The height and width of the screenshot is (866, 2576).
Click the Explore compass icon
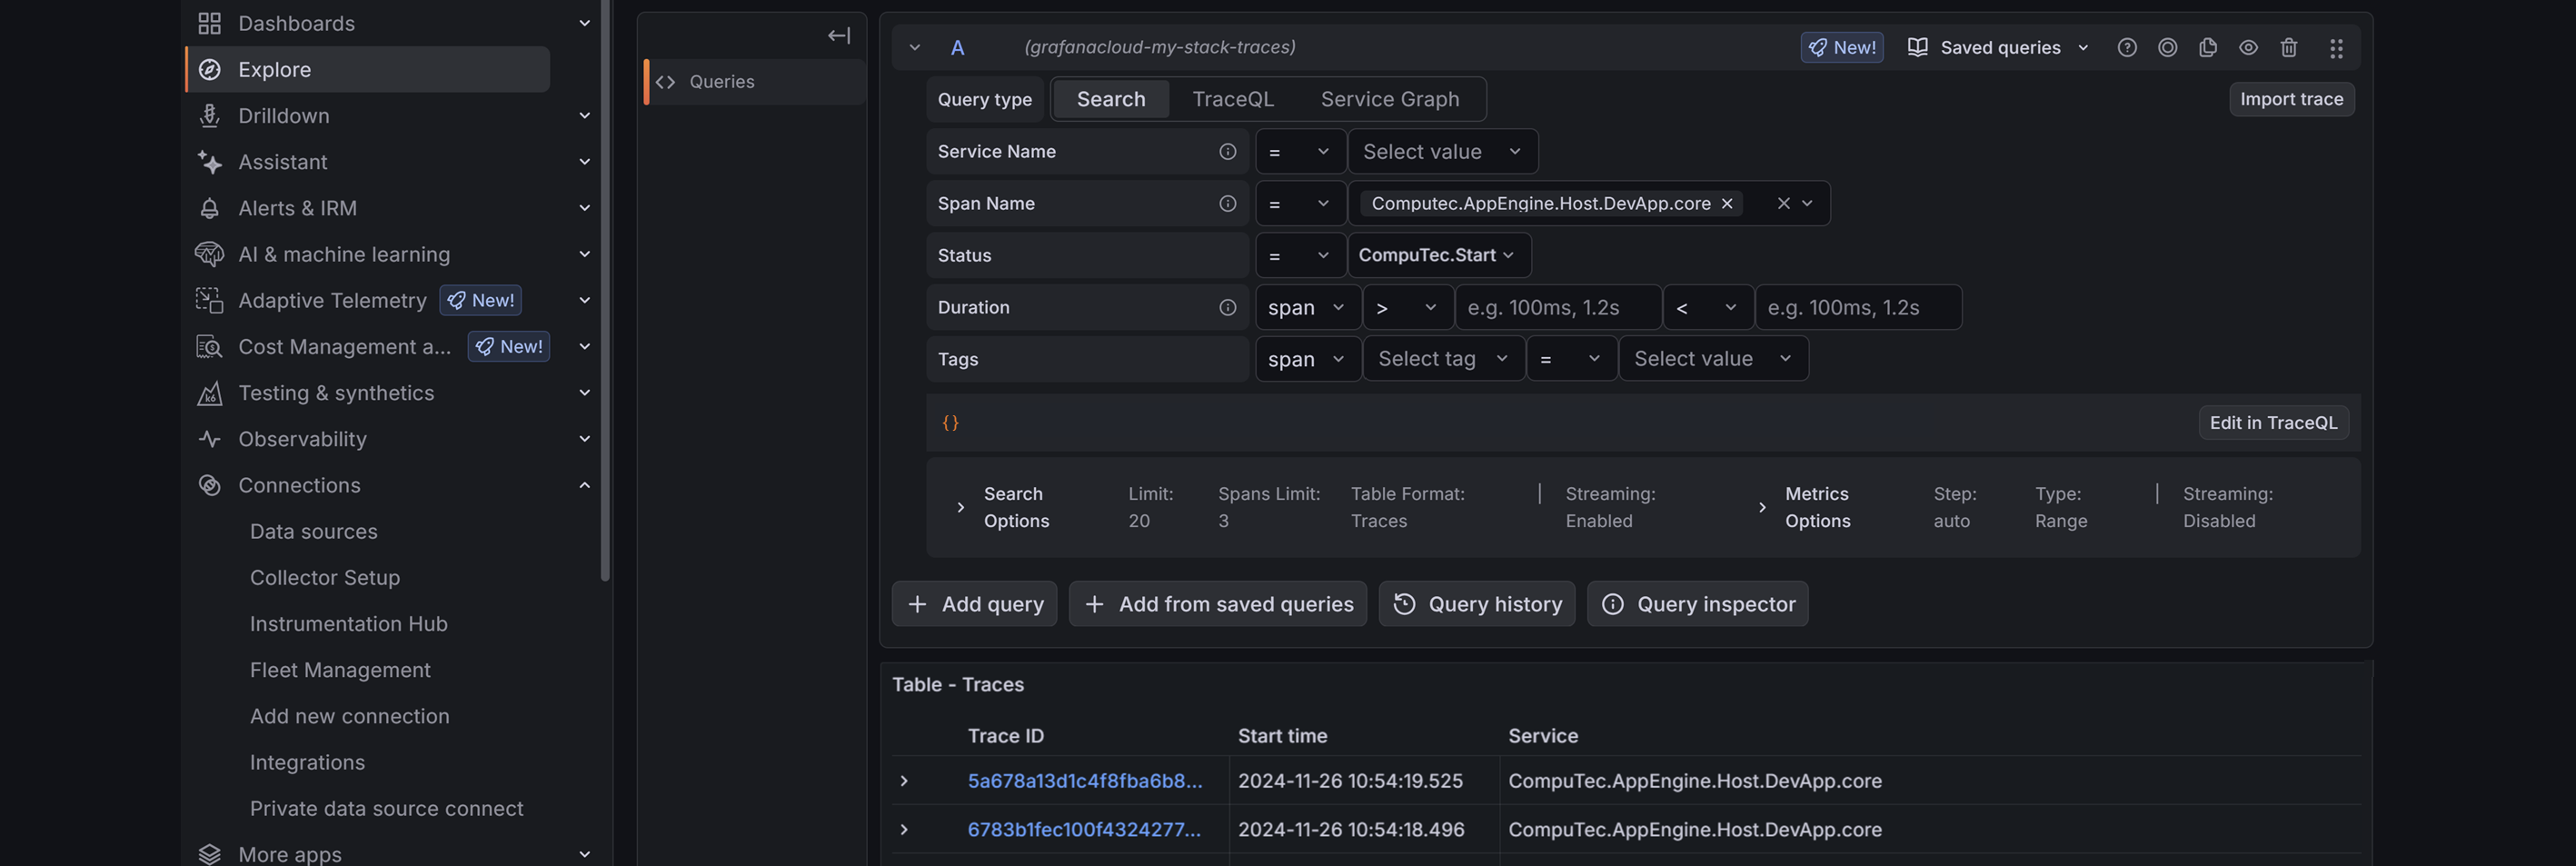[x=209, y=69]
